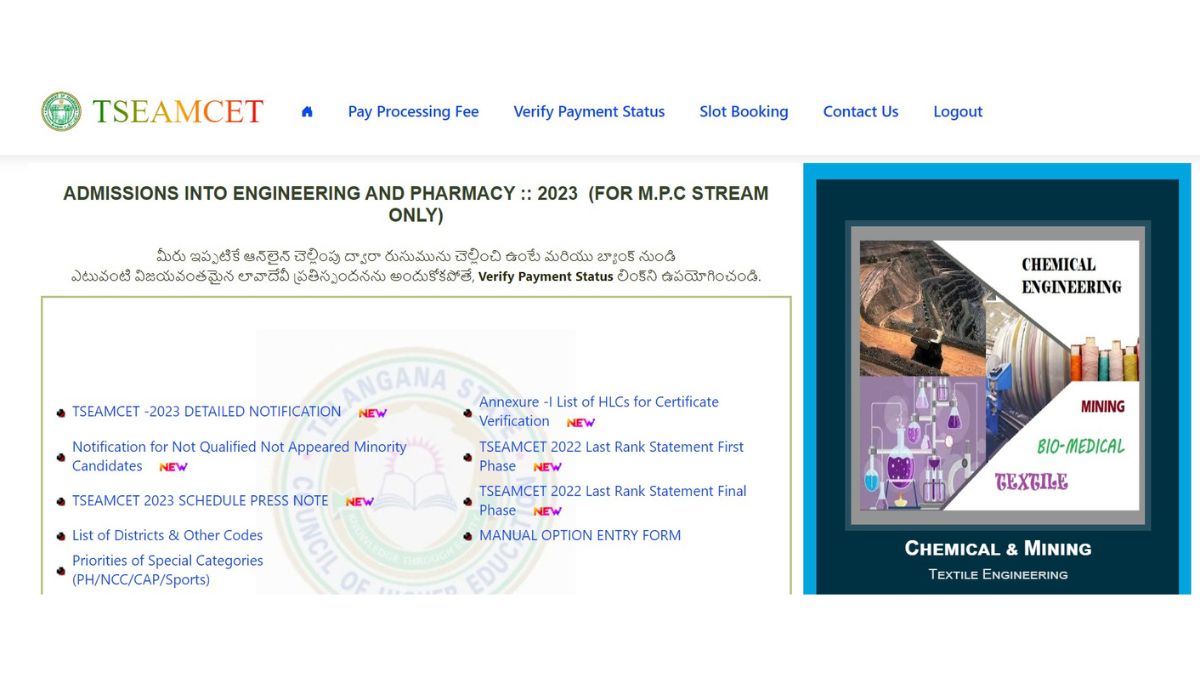Viewport: 1200px width, 675px height.
Task: Click NEW badge beside Schedule Press Note
Action: [x=359, y=502]
